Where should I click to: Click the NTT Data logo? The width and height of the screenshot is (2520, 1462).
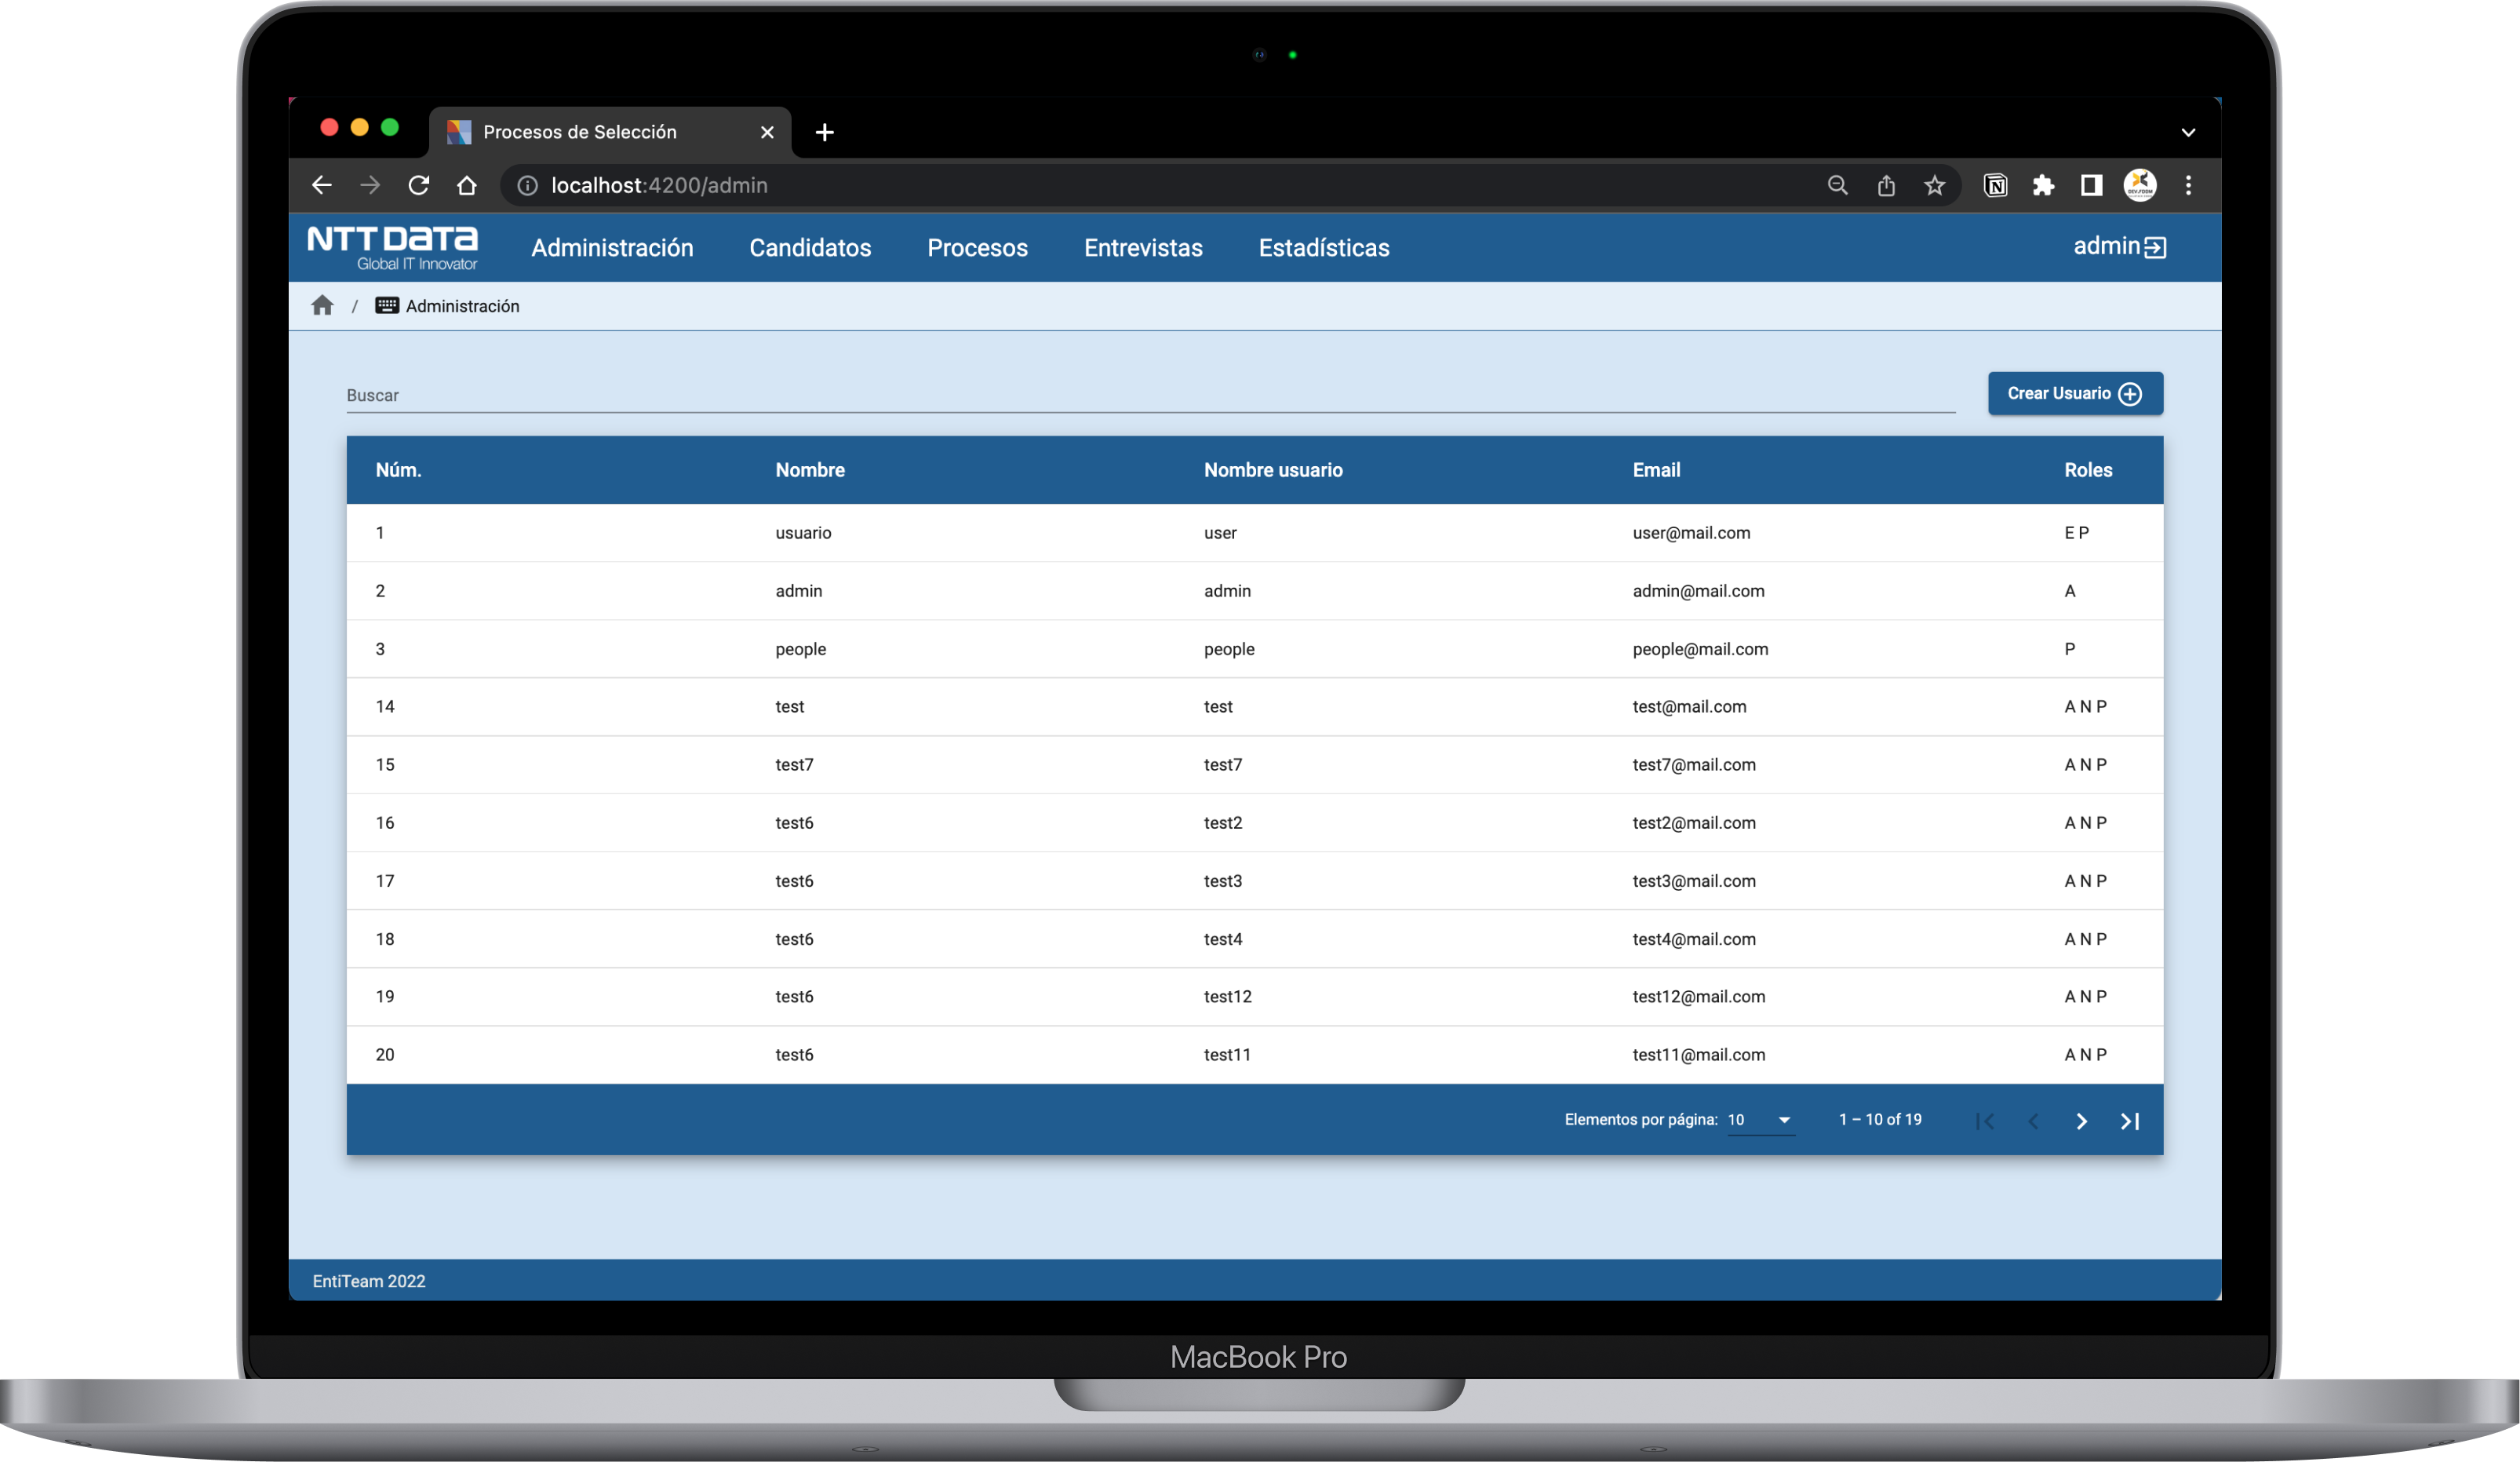(x=393, y=247)
